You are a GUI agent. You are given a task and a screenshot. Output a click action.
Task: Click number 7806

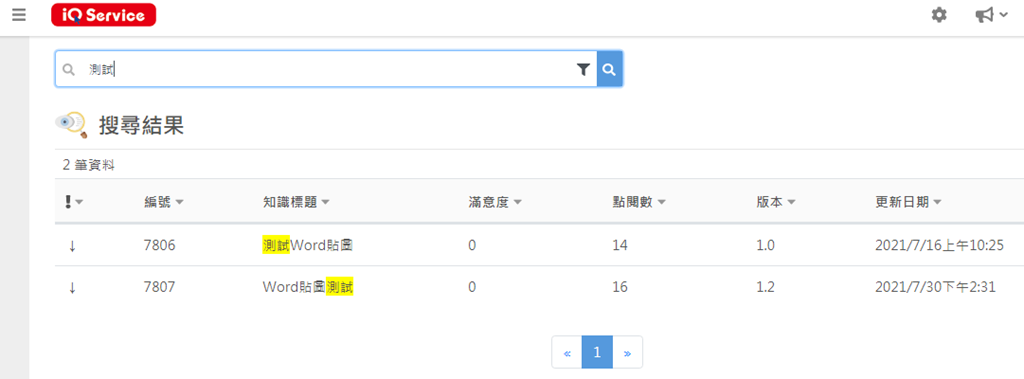pos(159,246)
